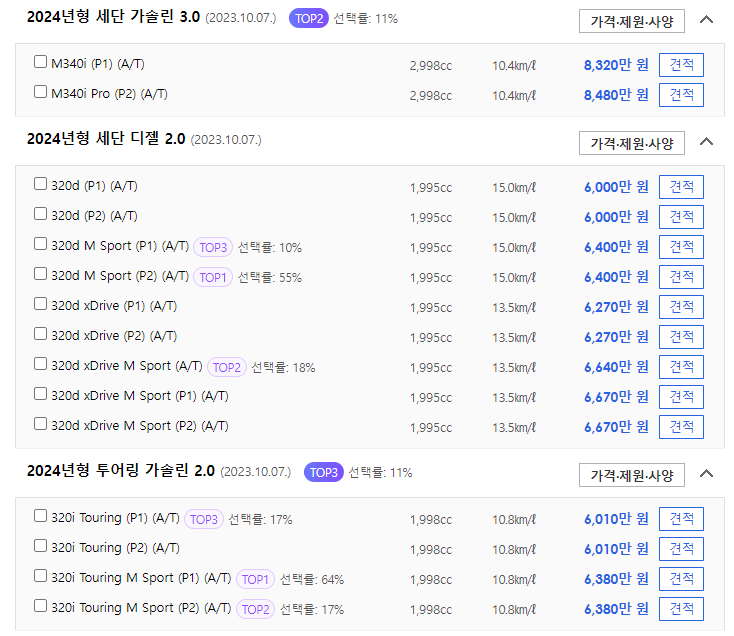Tick 320d xDrive M Sport (P1) checkbox
The image size is (734, 636).
(x=40, y=394)
